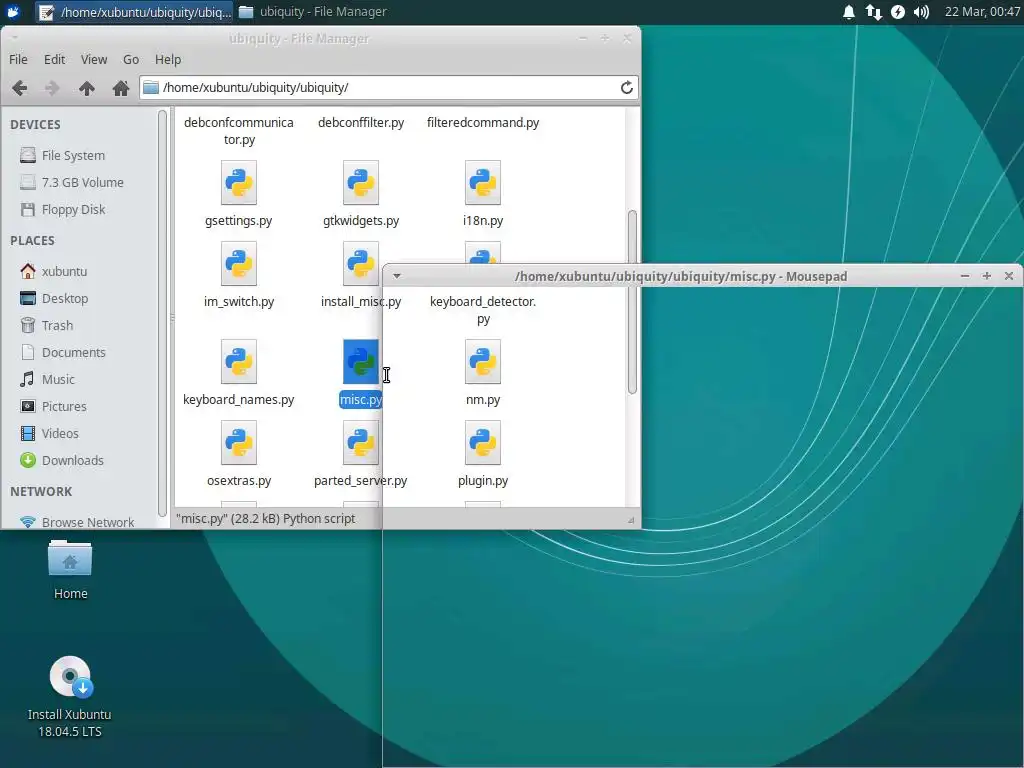
Task: Open the View menu in File Manager
Action: pyautogui.click(x=94, y=59)
